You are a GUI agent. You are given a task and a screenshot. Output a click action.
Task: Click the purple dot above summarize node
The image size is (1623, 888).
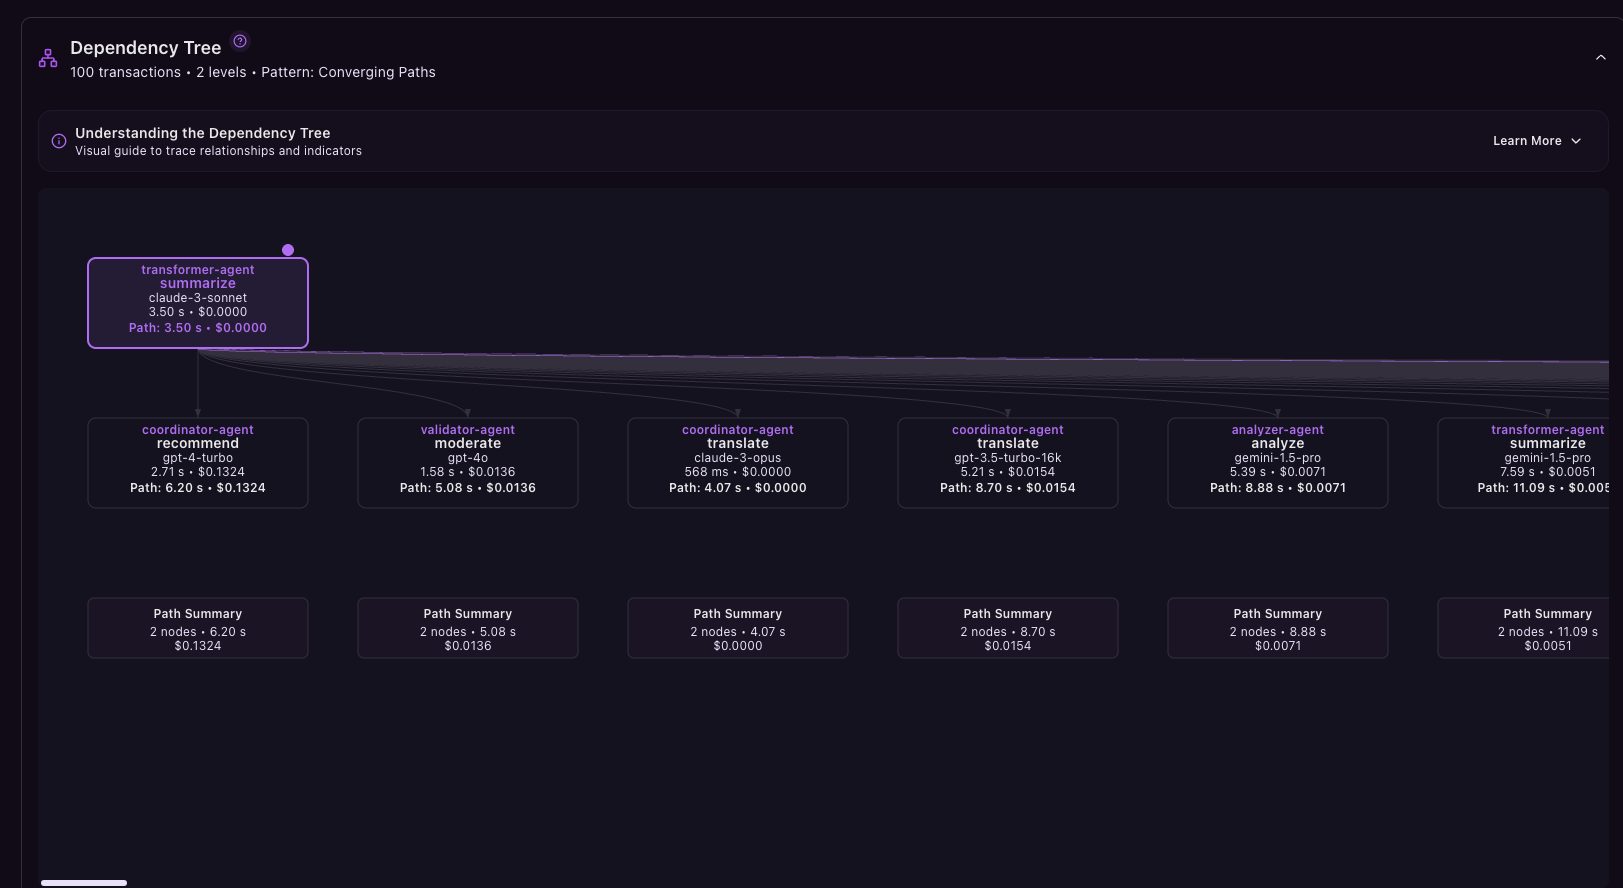pyautogui.click(x=288, y=250)
